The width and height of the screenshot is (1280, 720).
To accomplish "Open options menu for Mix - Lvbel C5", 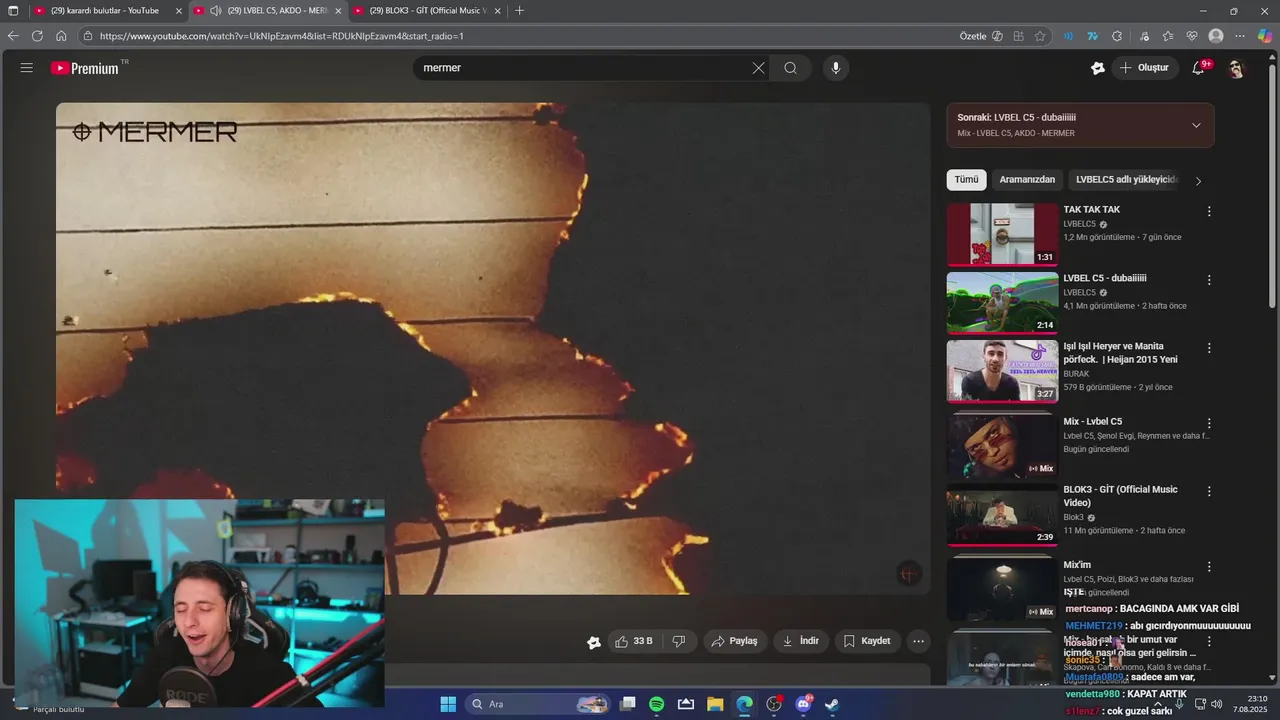I will [x=1209, y=423].
